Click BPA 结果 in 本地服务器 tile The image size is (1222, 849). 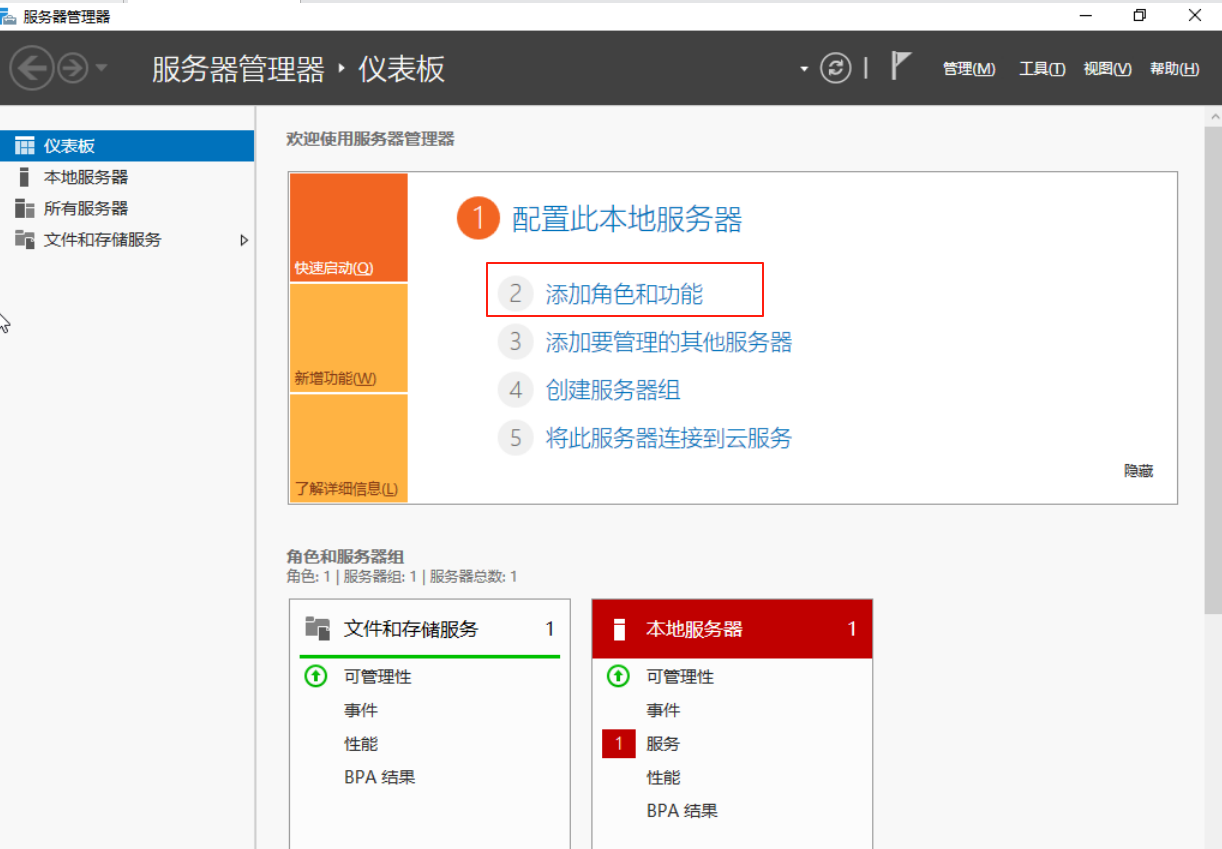[682, 811]
